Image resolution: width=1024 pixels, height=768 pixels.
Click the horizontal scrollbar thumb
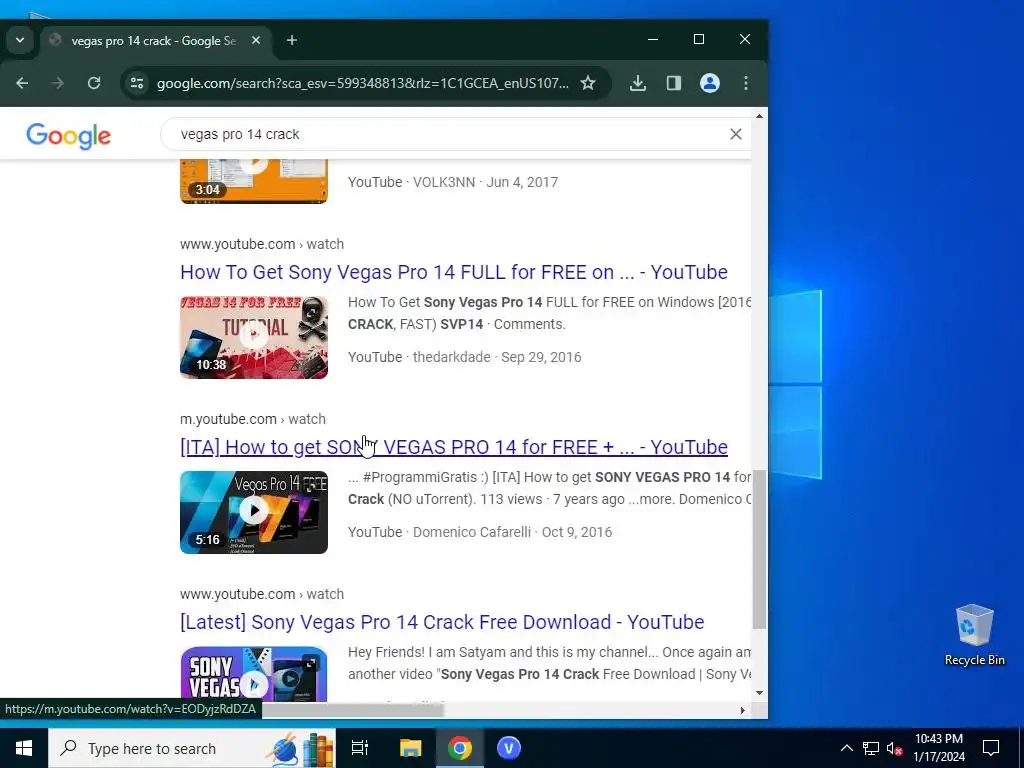click(353, 710)
